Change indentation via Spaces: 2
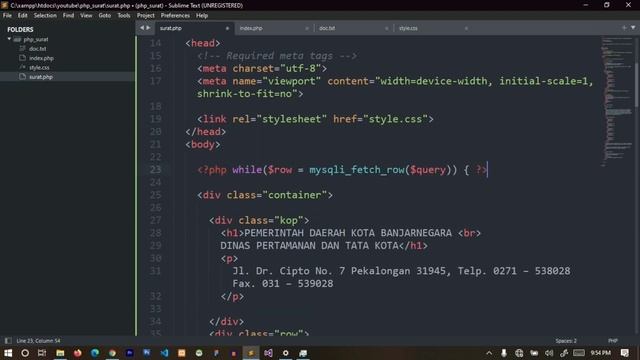 coord(566,340)
